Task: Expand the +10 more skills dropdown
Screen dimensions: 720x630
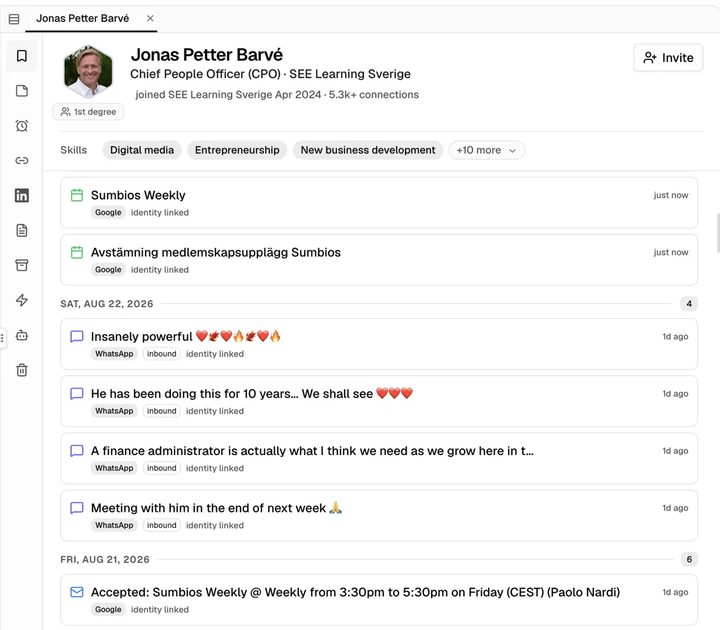Action: (487, 150)
